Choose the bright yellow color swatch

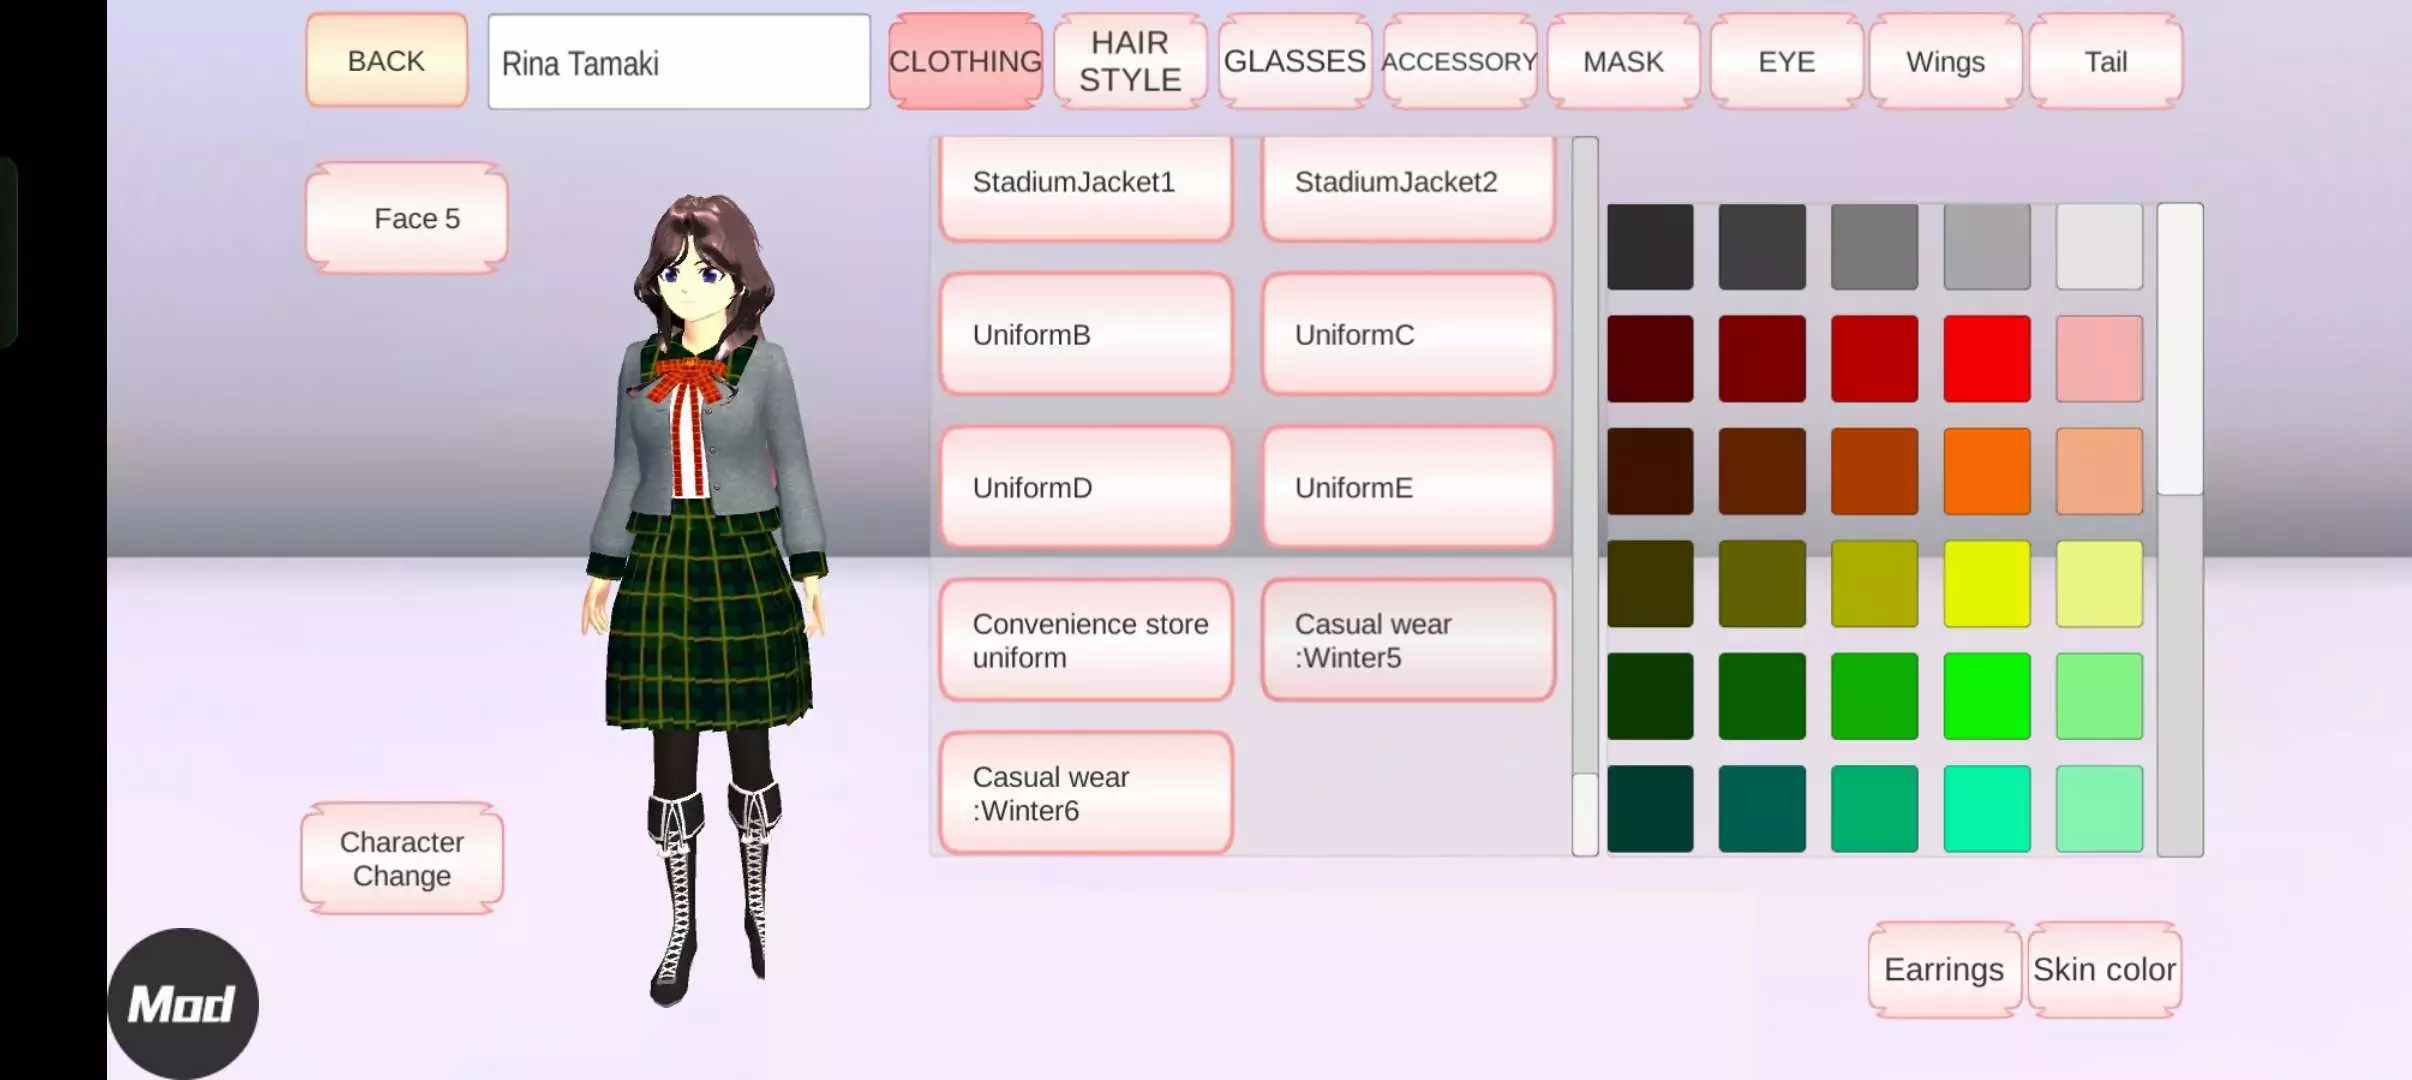point(1986,584)
